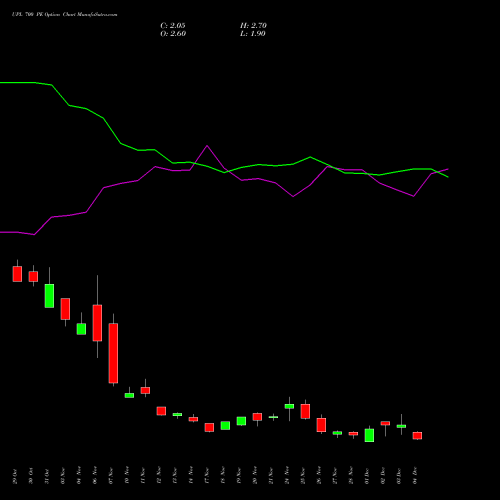Click the red candlestick for 29 Oct
This screenshot has height=500, width=500.
[17, 274]
